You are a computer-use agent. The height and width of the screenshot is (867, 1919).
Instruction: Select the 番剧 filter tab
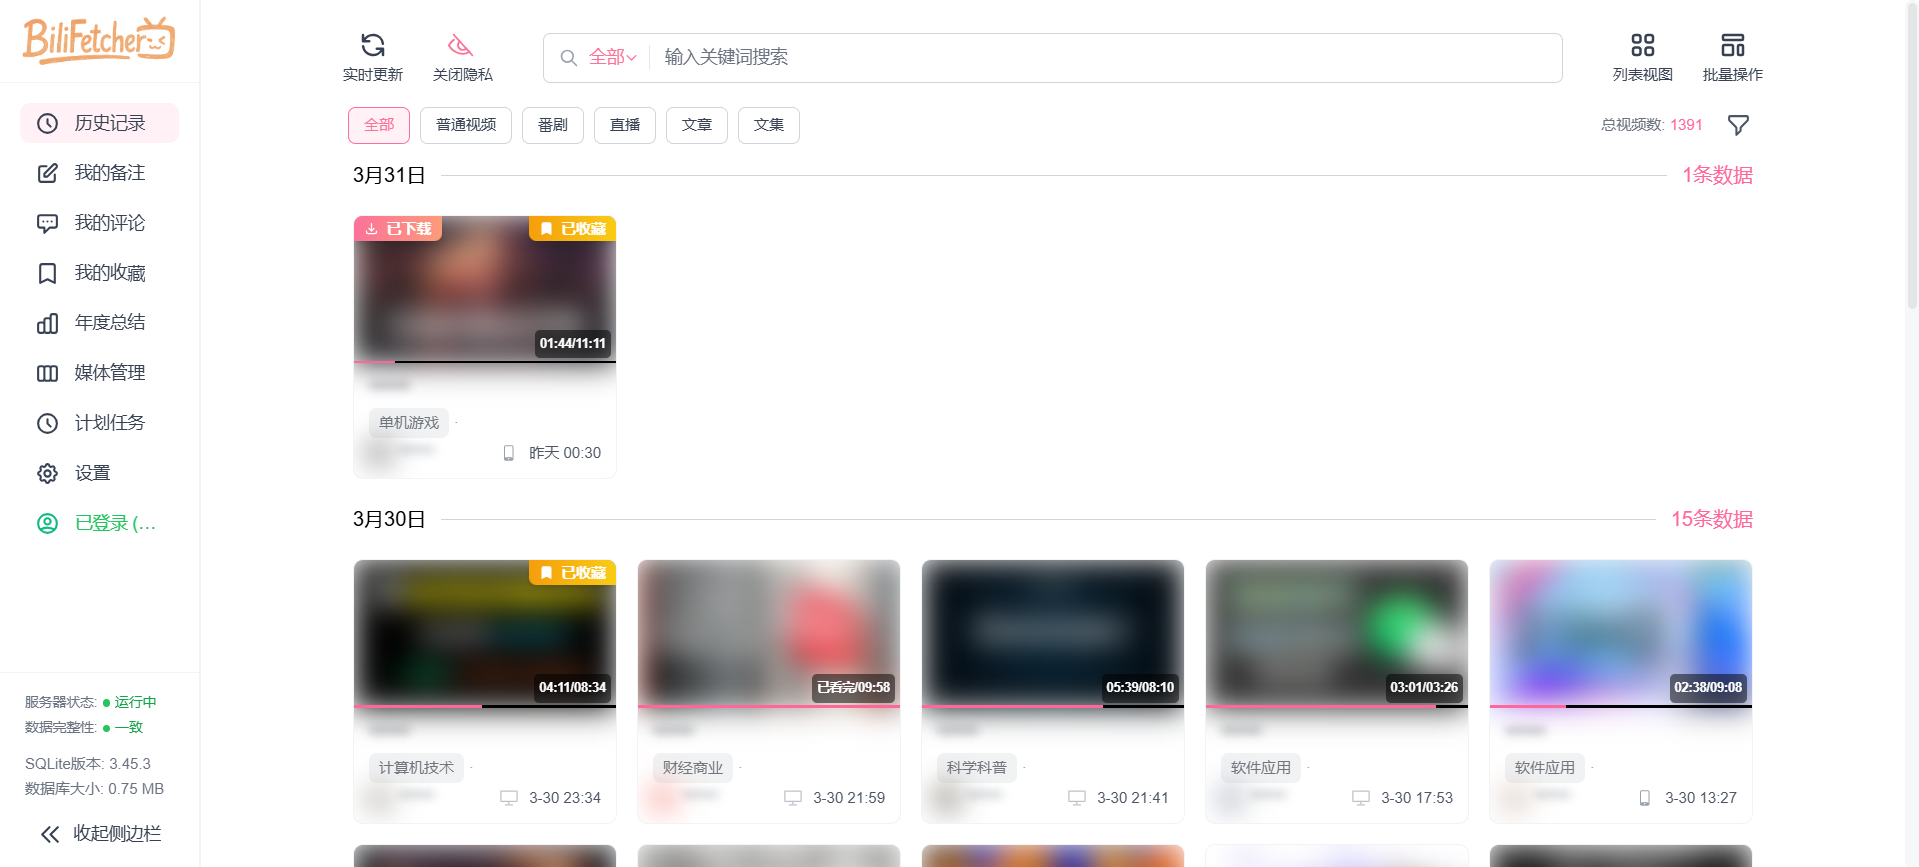[552, 125]
